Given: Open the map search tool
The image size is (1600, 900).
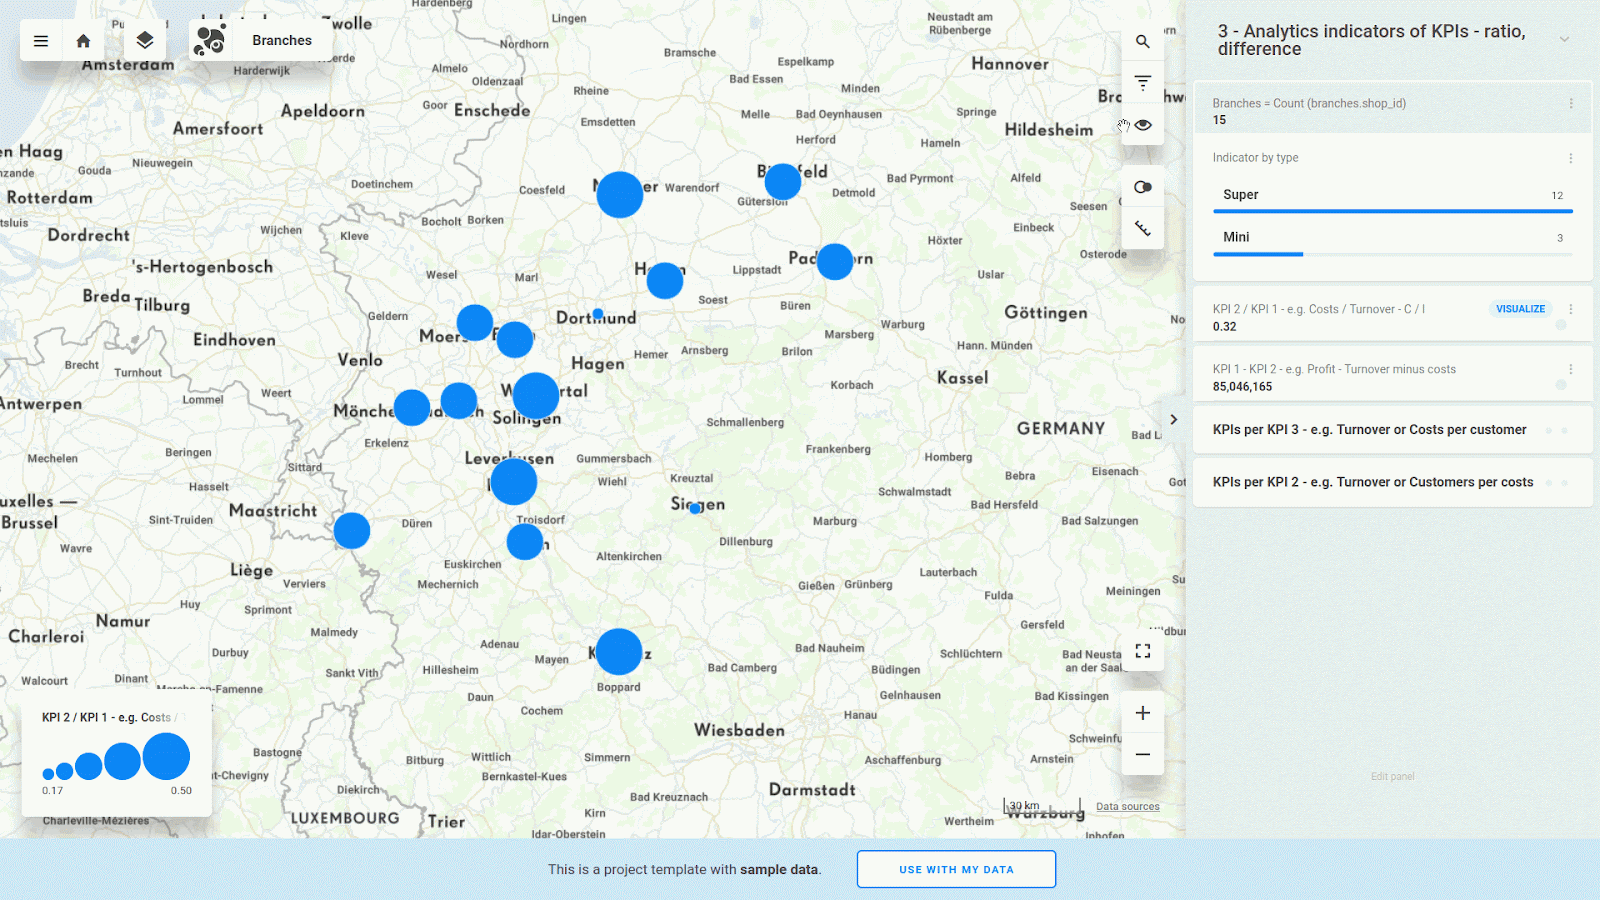Looking at the screenshot, I should coord(1142,42).
